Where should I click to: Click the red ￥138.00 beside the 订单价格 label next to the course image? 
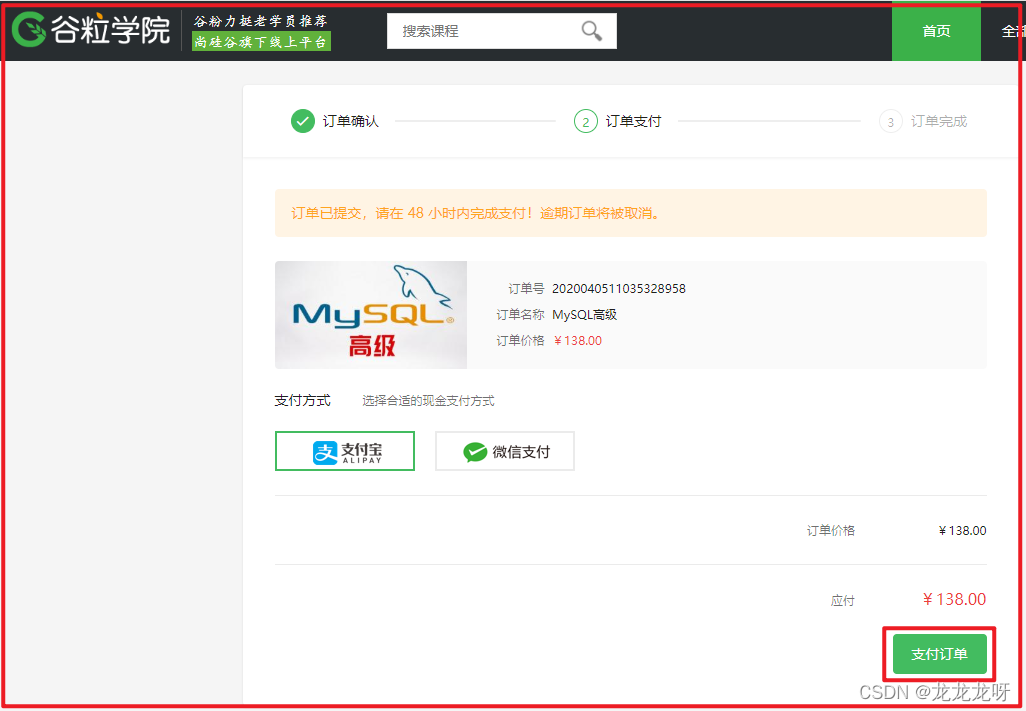pyautogui.click(x=578, y=341)
